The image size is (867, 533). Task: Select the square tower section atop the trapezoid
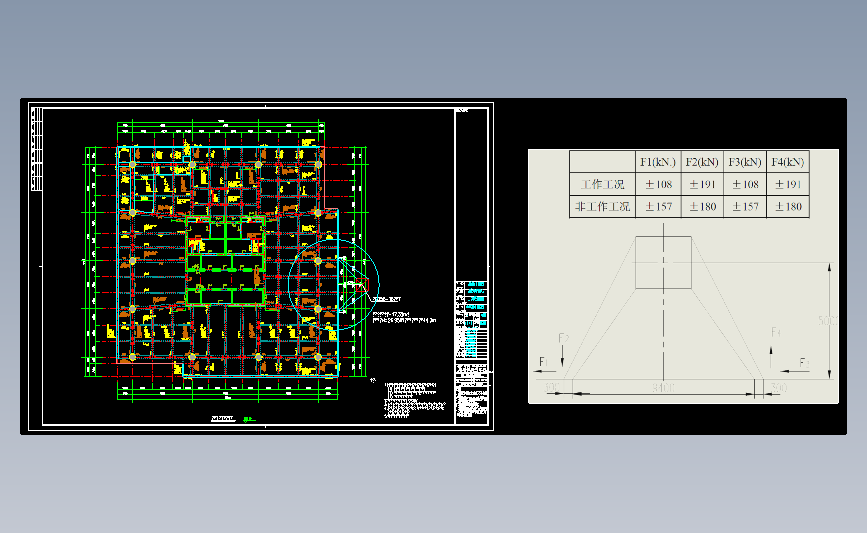pyautogui.click(x=664, y=263)
